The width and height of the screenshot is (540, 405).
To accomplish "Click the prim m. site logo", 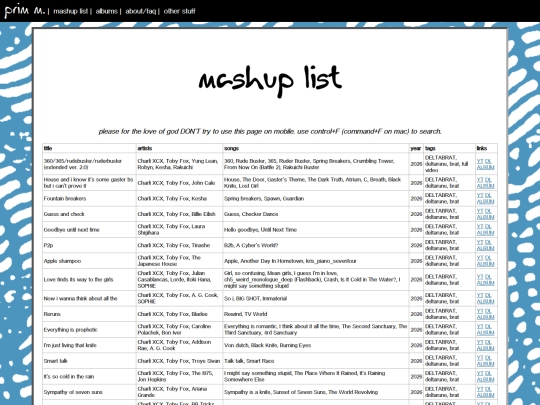I will [x=24, y=10].
